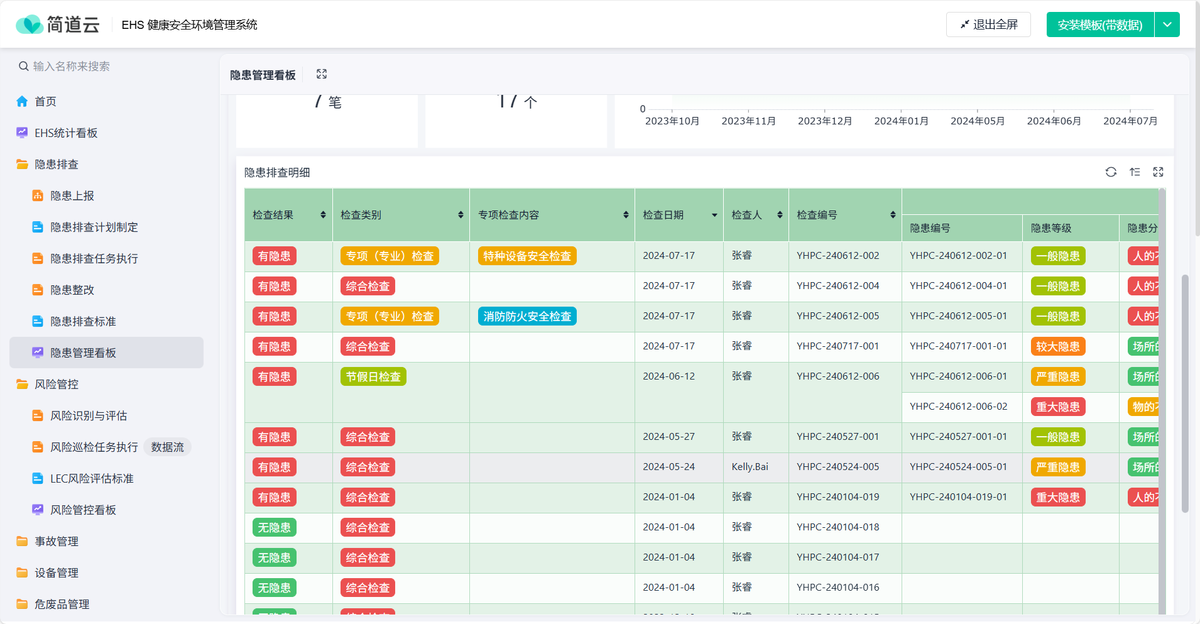Collapse the 隐患排查 folder
The width and height of the screenshot is (1200, 624).
pos(56,164)
